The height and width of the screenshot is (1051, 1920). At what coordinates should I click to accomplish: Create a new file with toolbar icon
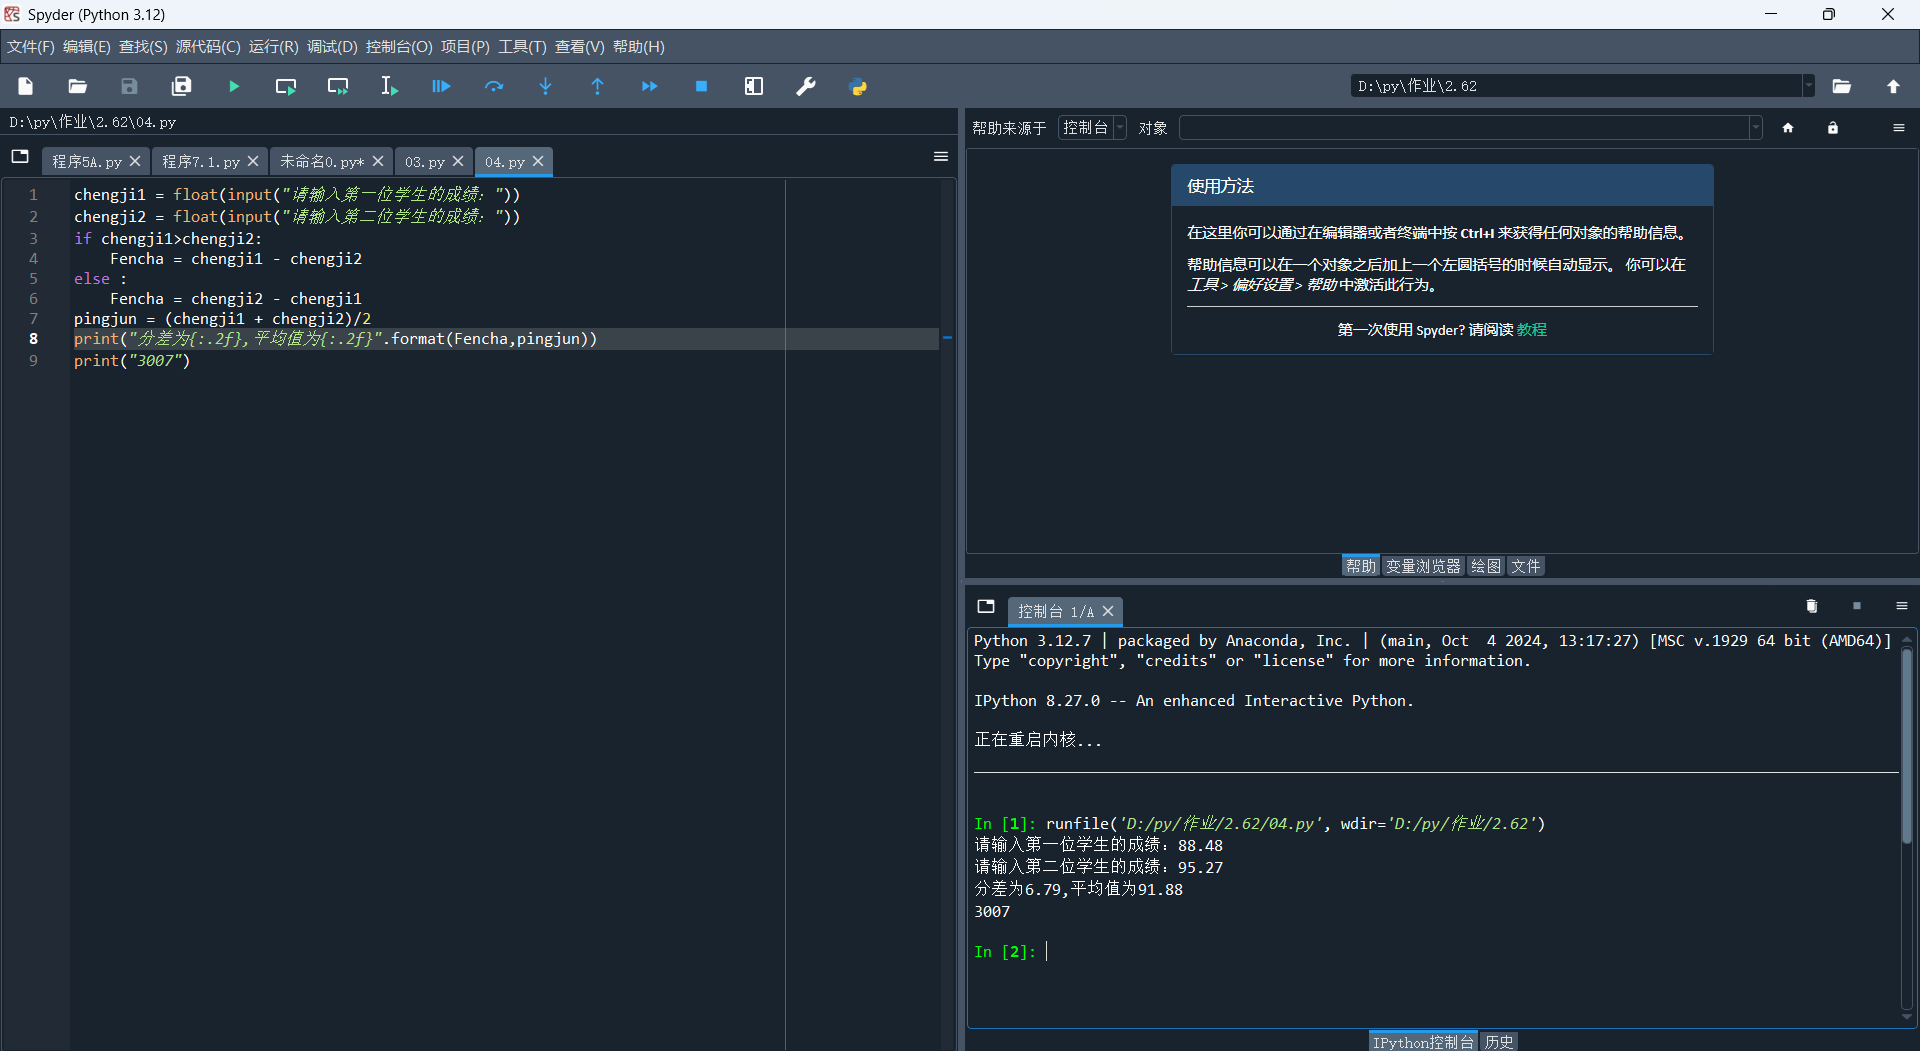point(26,87)
